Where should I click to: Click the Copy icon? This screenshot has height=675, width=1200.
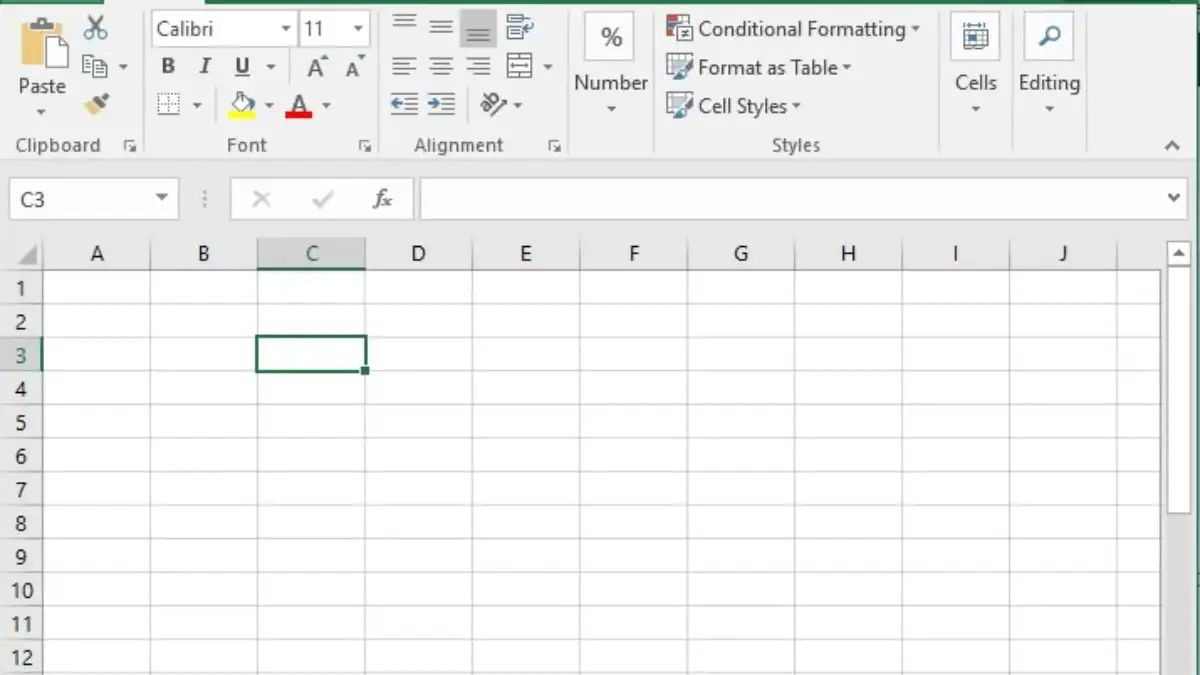(95, 67)
